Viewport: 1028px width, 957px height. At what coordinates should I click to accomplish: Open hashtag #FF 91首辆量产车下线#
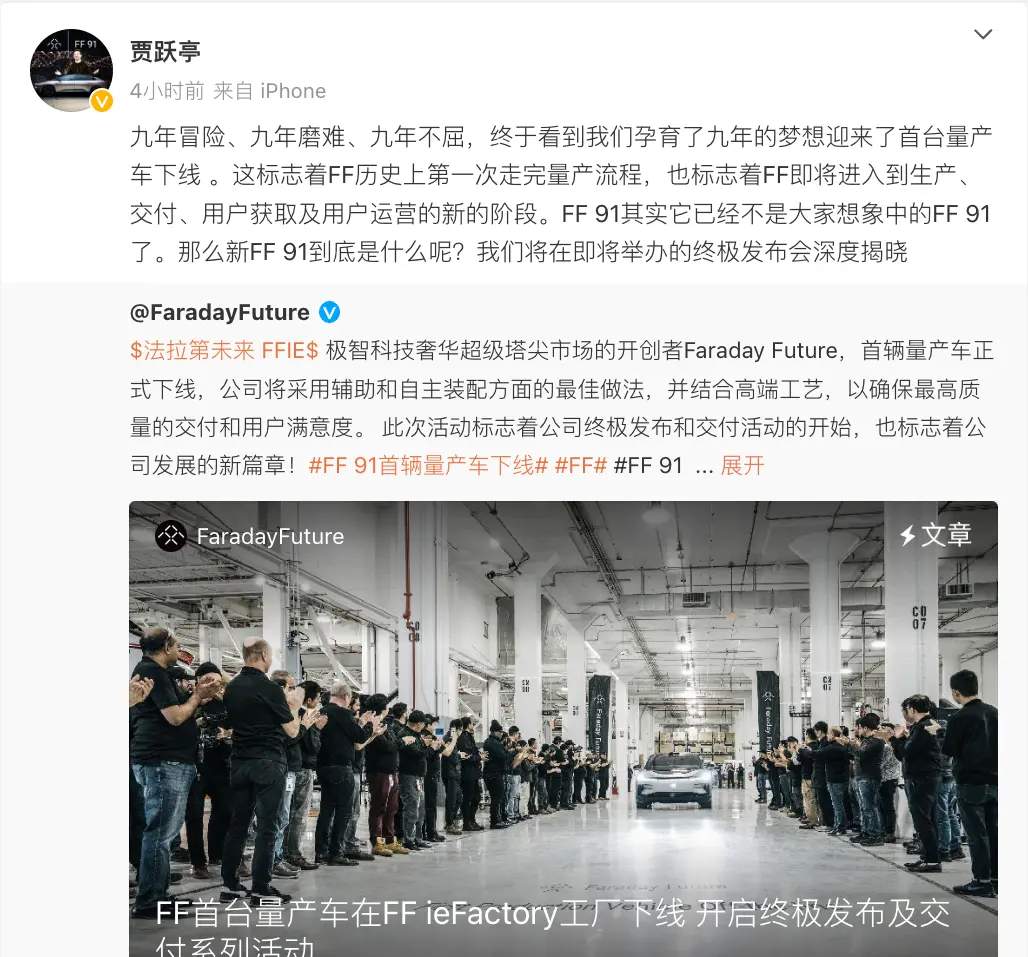pyautogui.click(x=428, y=465)
